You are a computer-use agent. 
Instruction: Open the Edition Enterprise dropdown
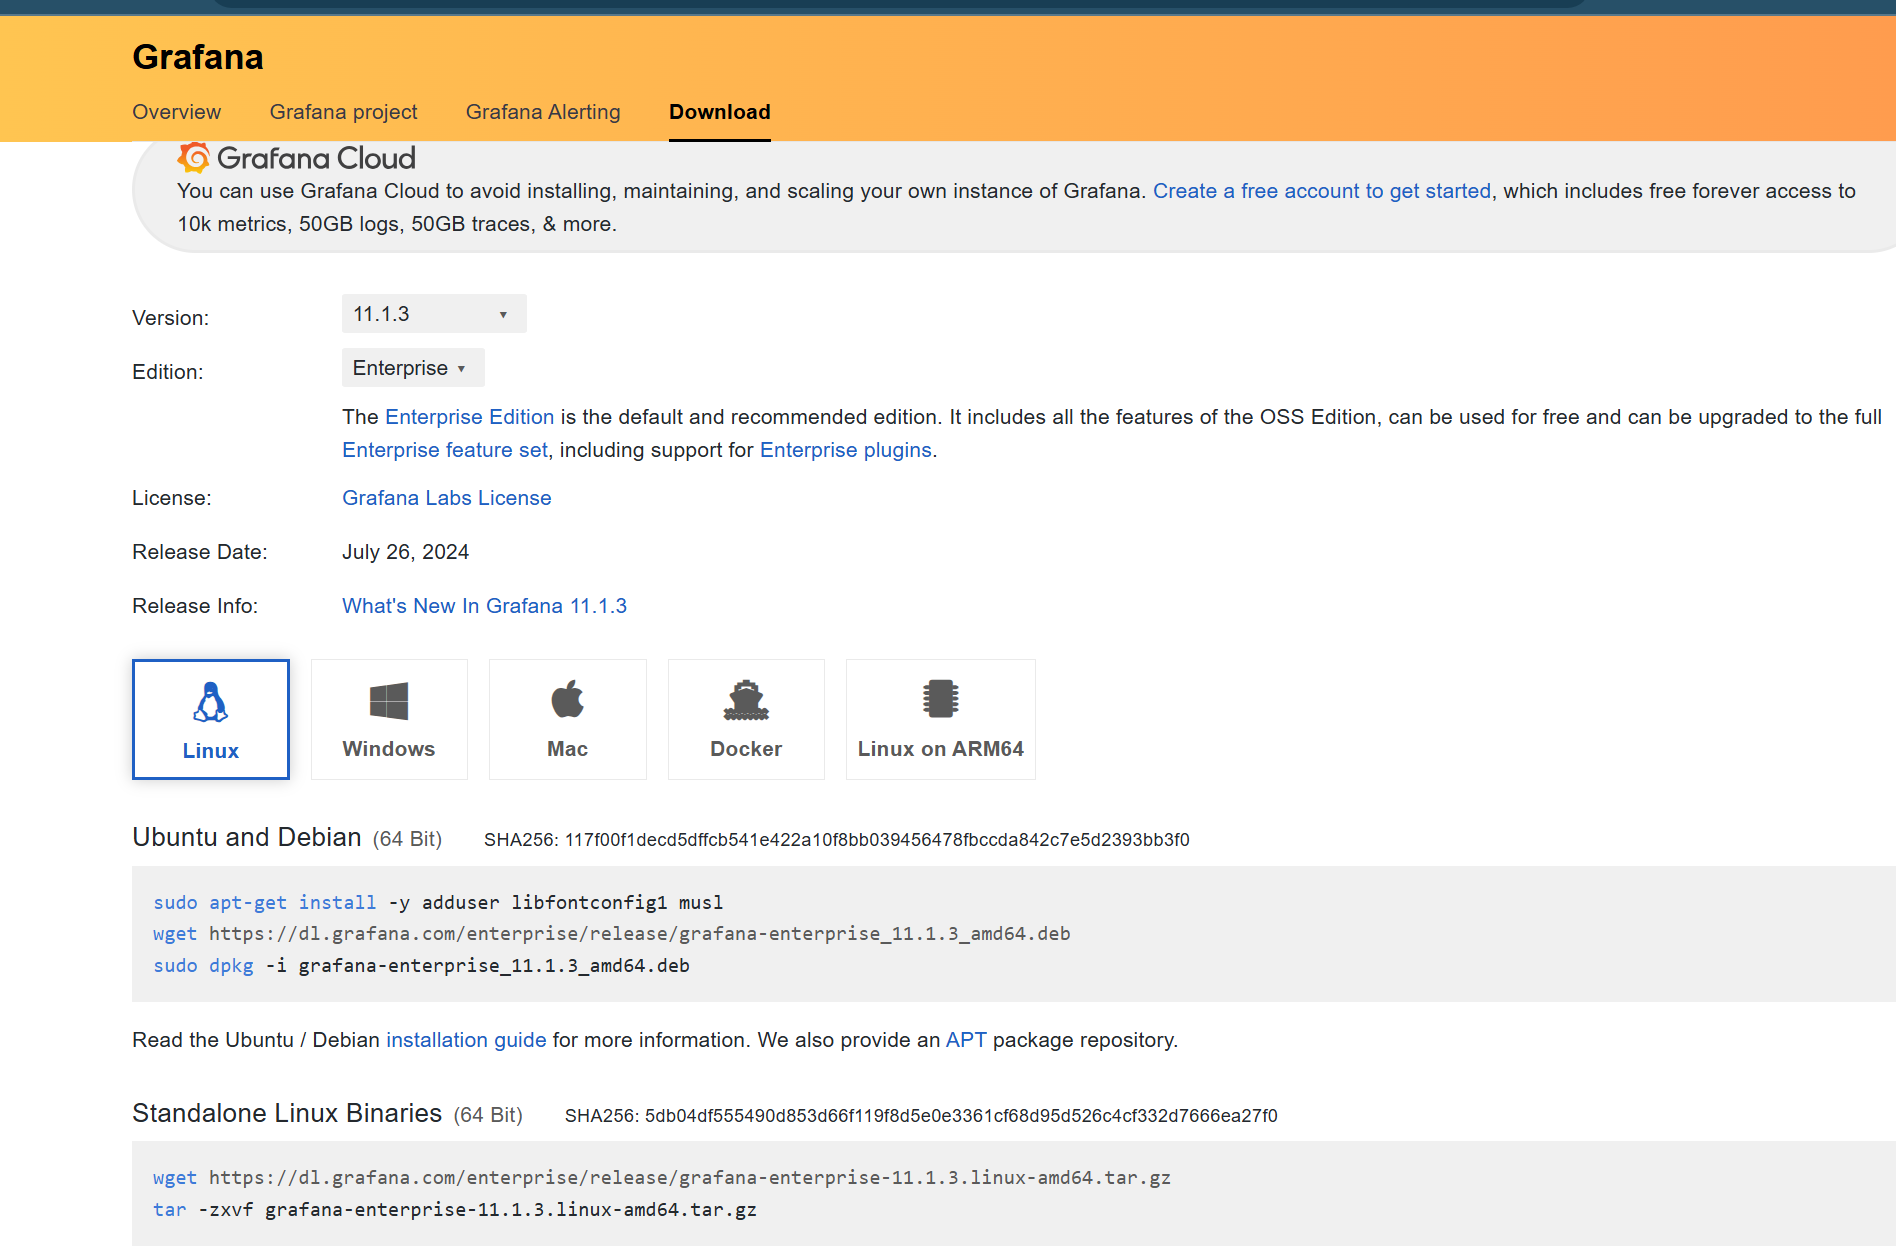pyautogui.click(x=413, y=368)
